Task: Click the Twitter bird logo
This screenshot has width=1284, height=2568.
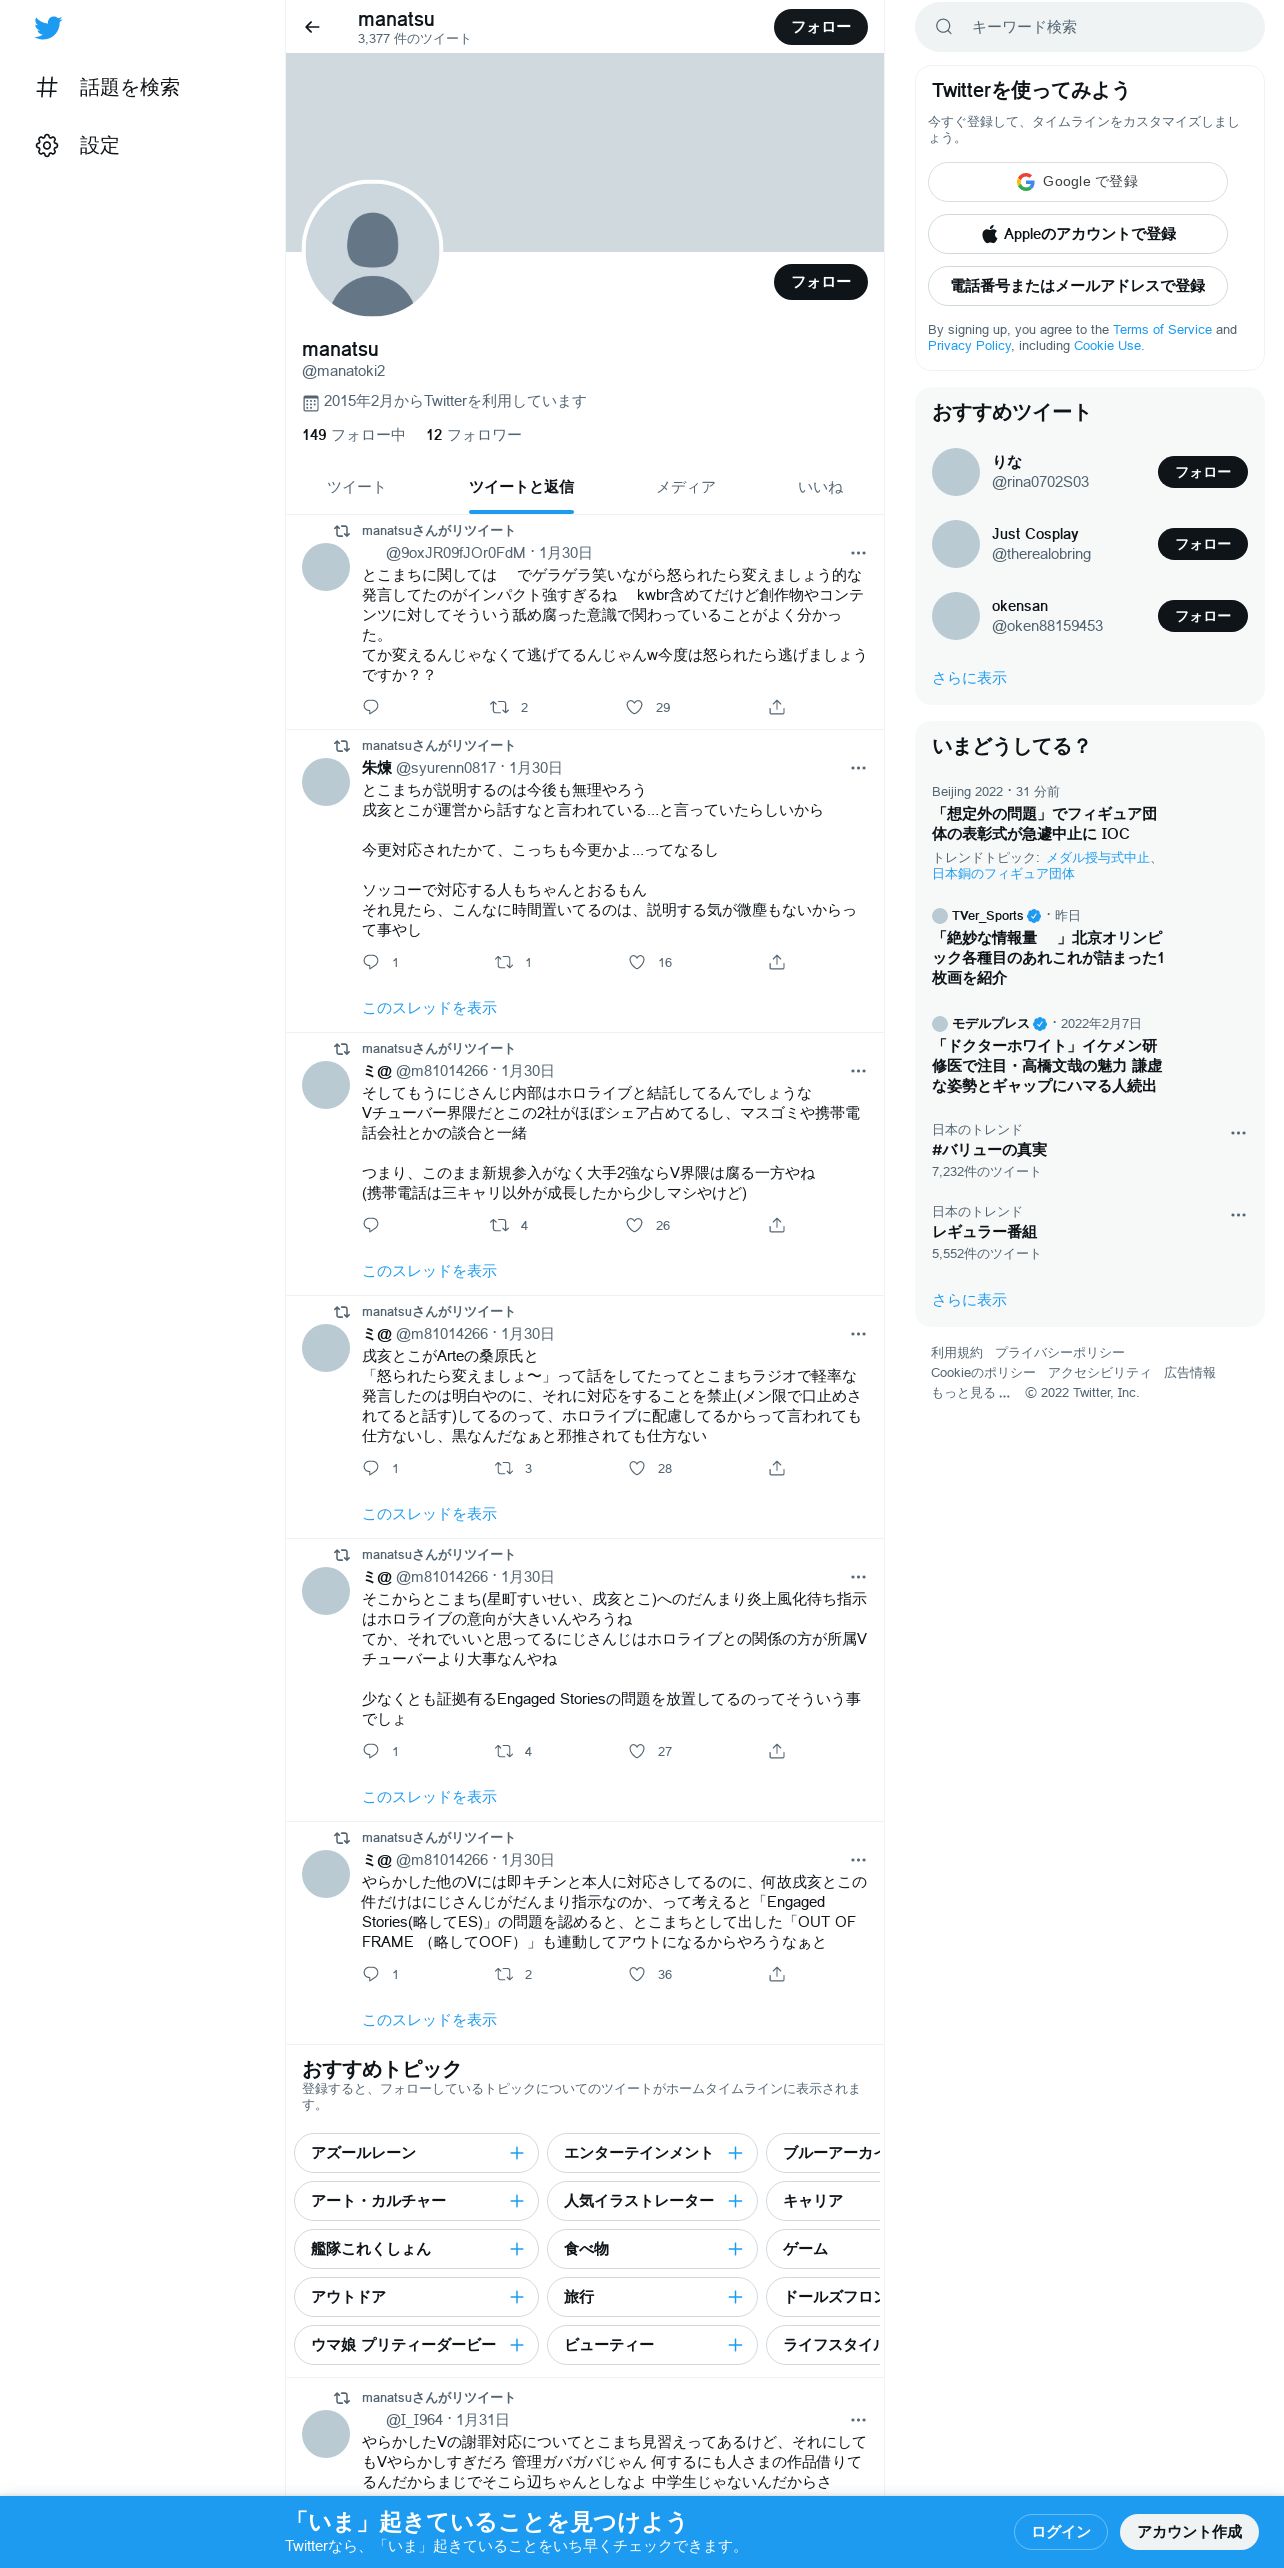Action: coord(48,28)
